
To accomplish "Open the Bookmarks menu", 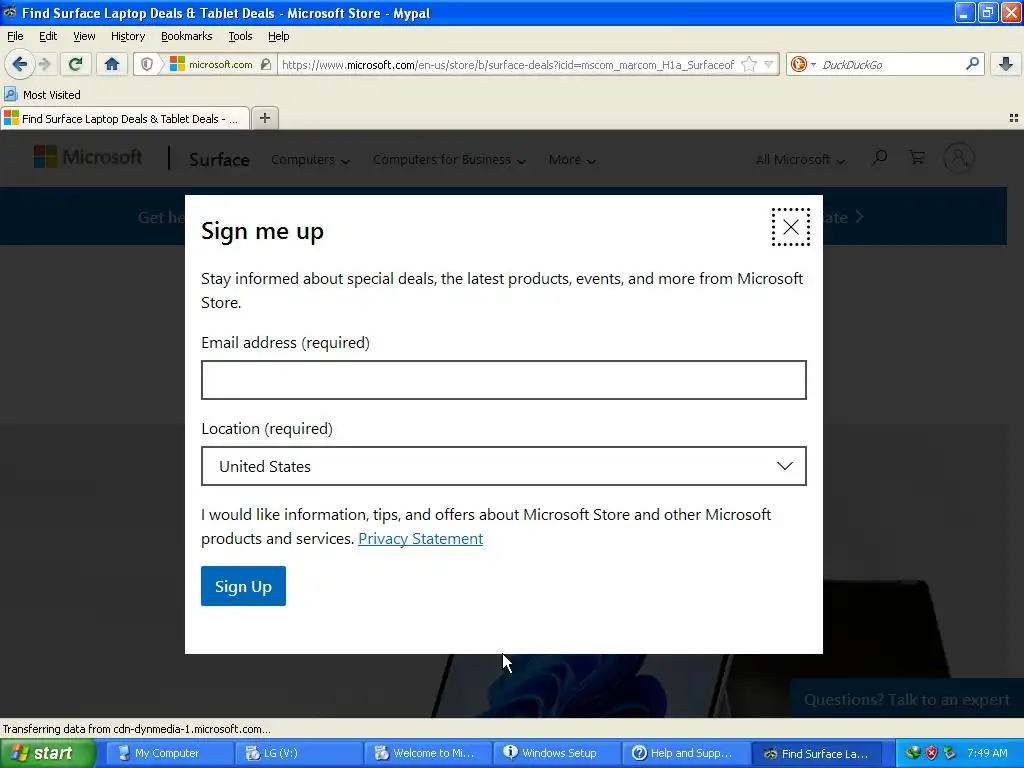I will click(x=187, y=36).
